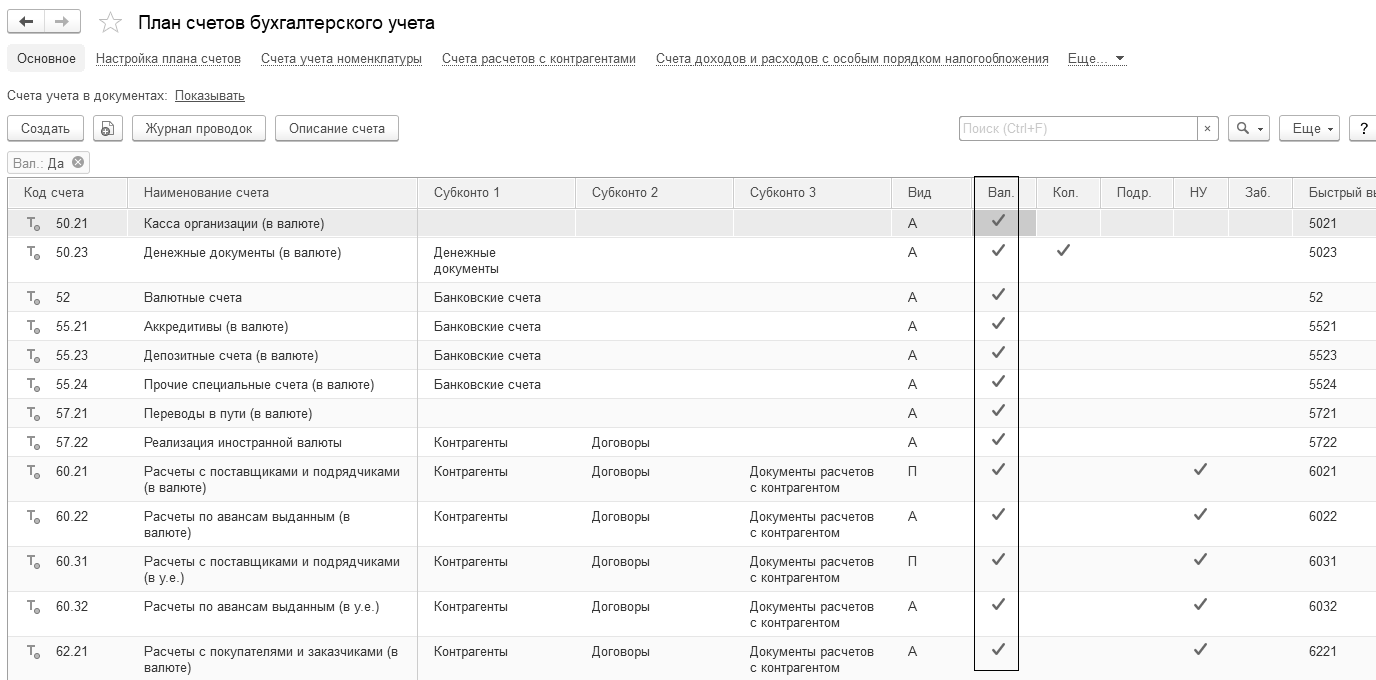This screenshot has width=1376, height=680.
Task: Click the 'Создать' button
Action: click(45, 129)
